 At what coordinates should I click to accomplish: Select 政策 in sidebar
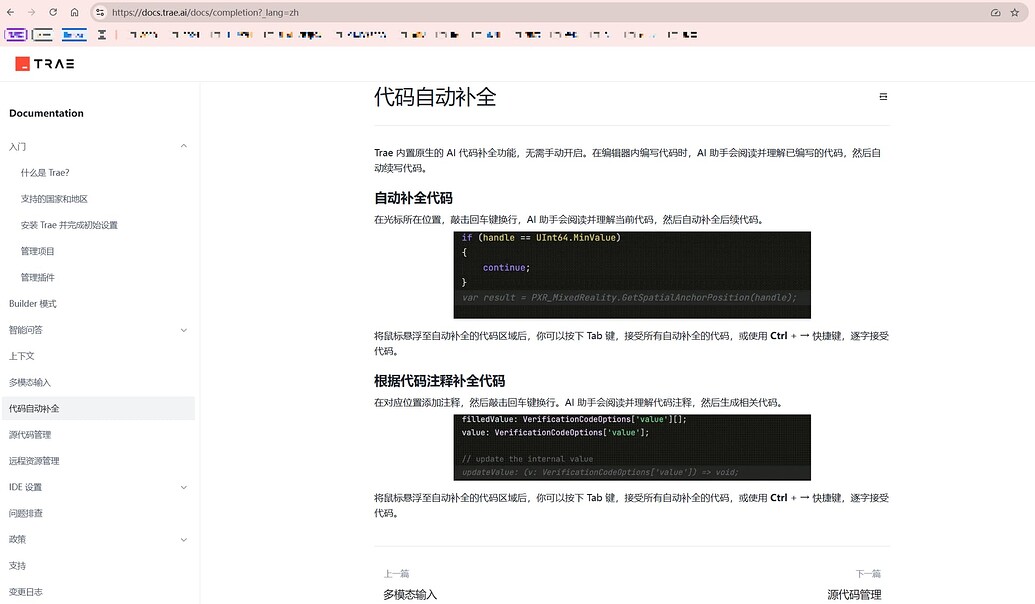[x=17, y=539]
